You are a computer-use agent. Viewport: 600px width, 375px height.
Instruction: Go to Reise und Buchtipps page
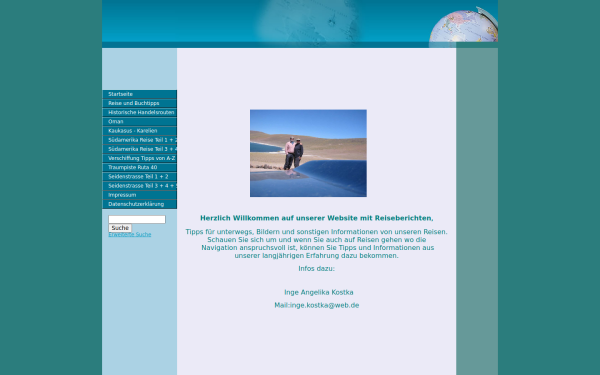click(x=139, y=103)
